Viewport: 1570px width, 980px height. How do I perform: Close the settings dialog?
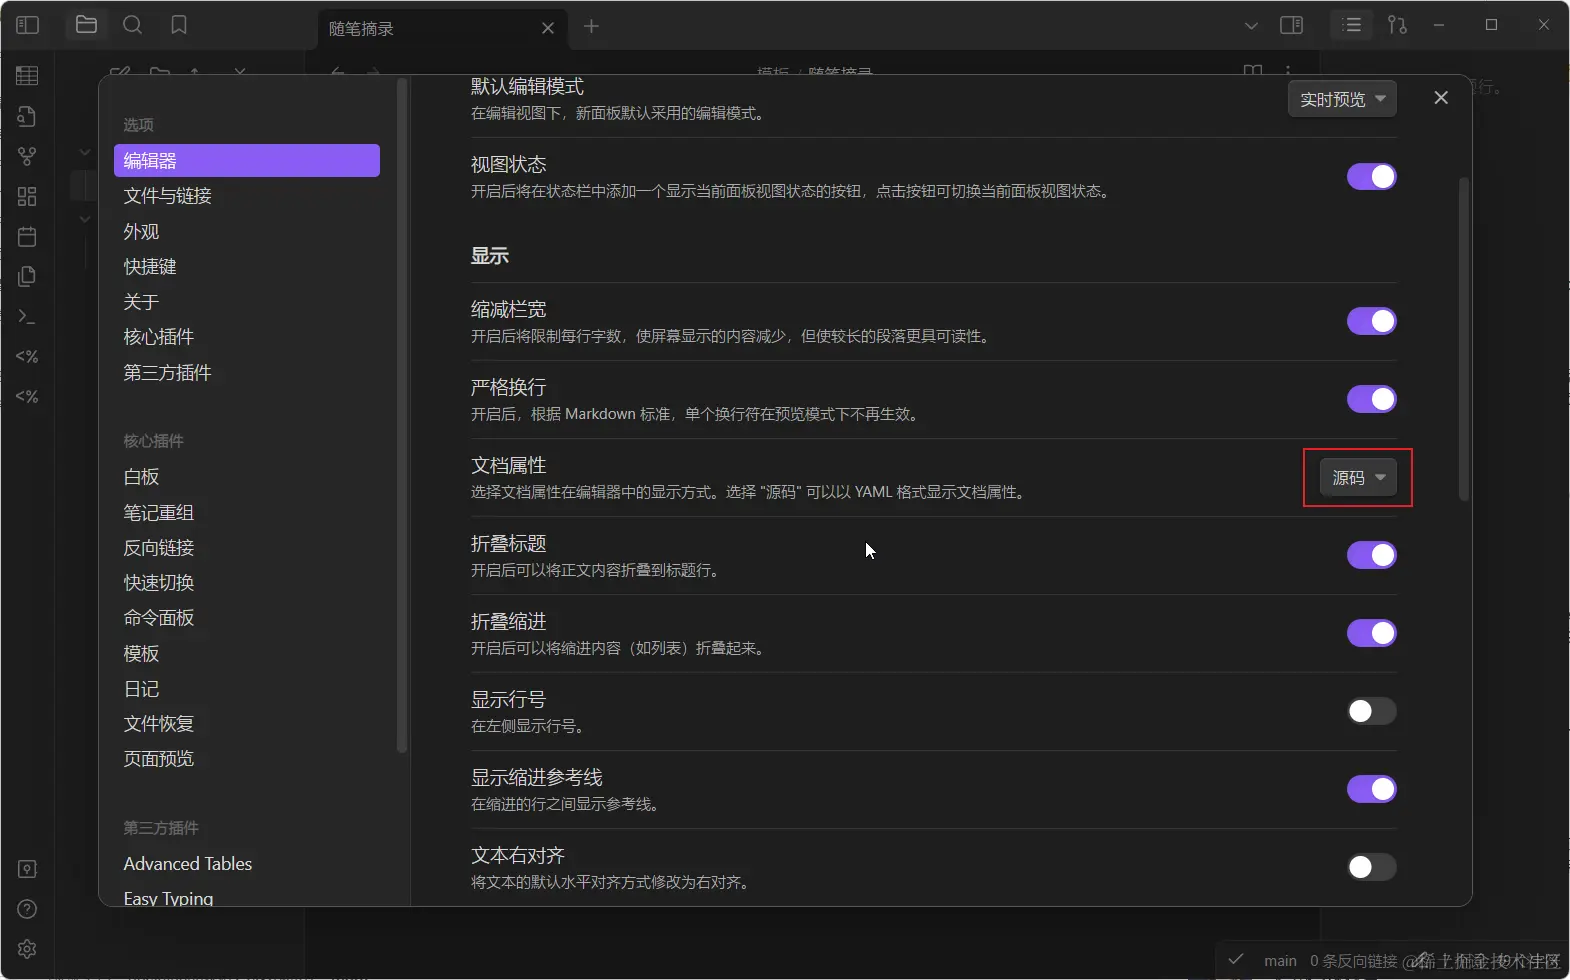point(1441,97)
